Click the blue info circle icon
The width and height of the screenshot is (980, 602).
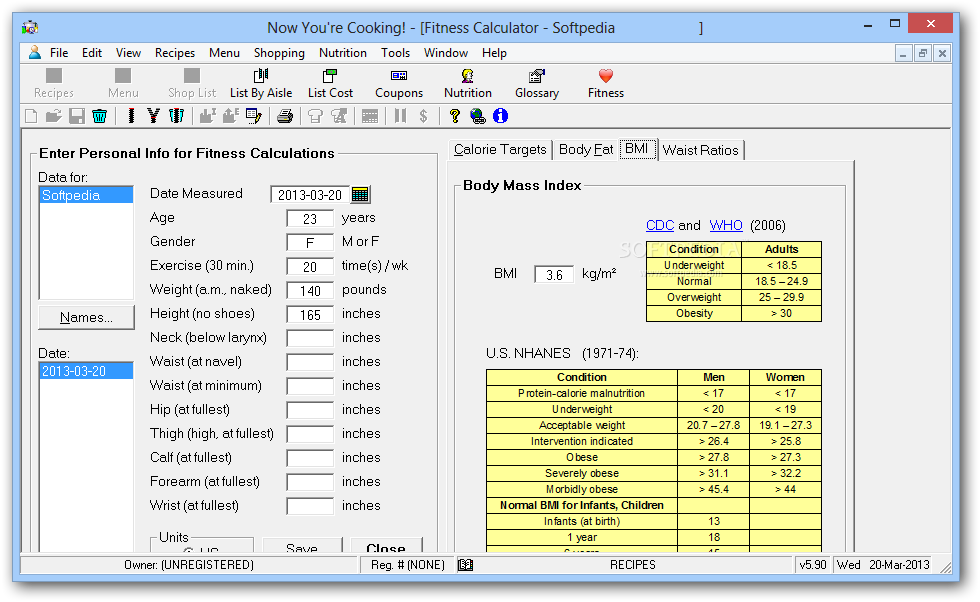coord(501,116)
